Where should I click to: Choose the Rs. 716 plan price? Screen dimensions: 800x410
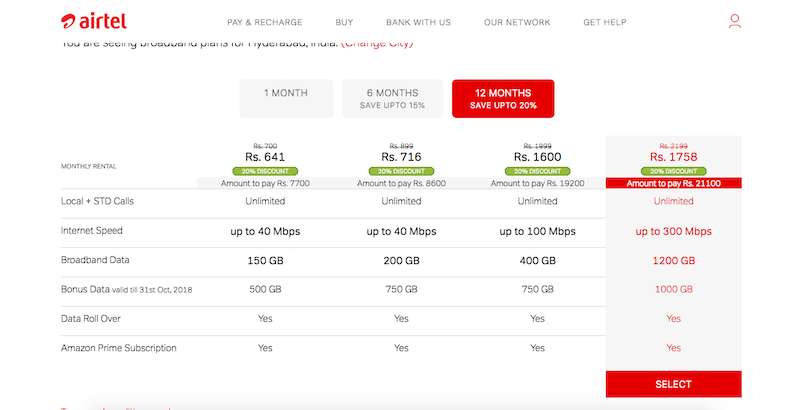click(402, 157)
